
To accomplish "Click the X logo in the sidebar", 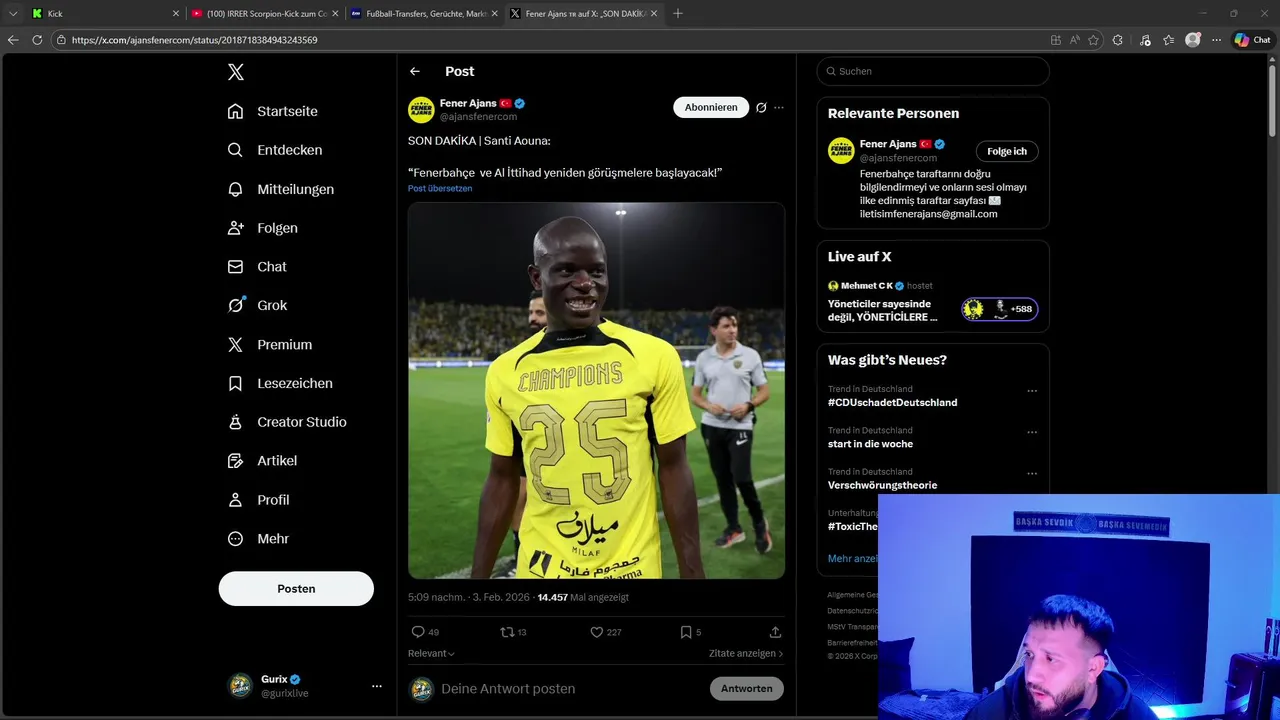I will click(236, 72).
